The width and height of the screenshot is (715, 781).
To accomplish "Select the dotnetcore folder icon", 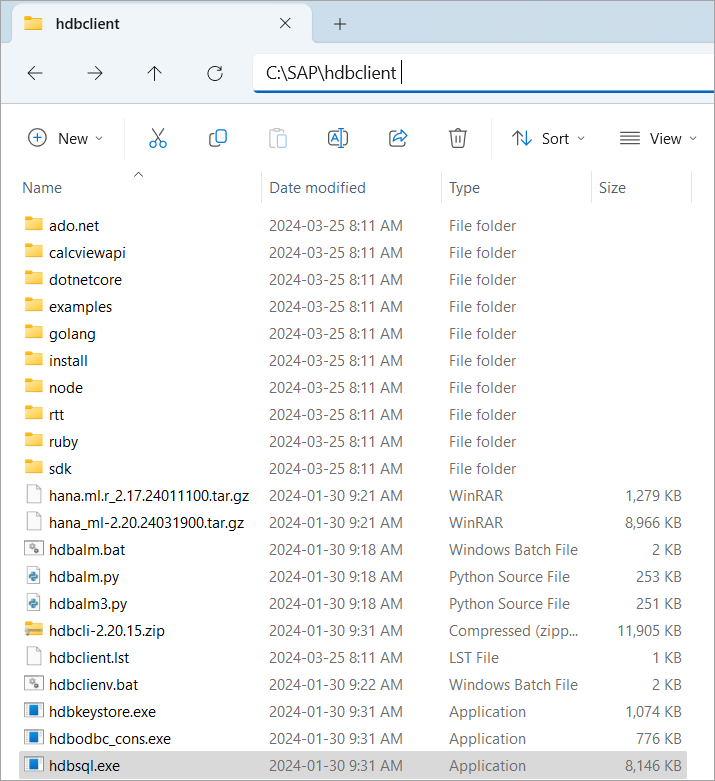I will coord(33,278).
